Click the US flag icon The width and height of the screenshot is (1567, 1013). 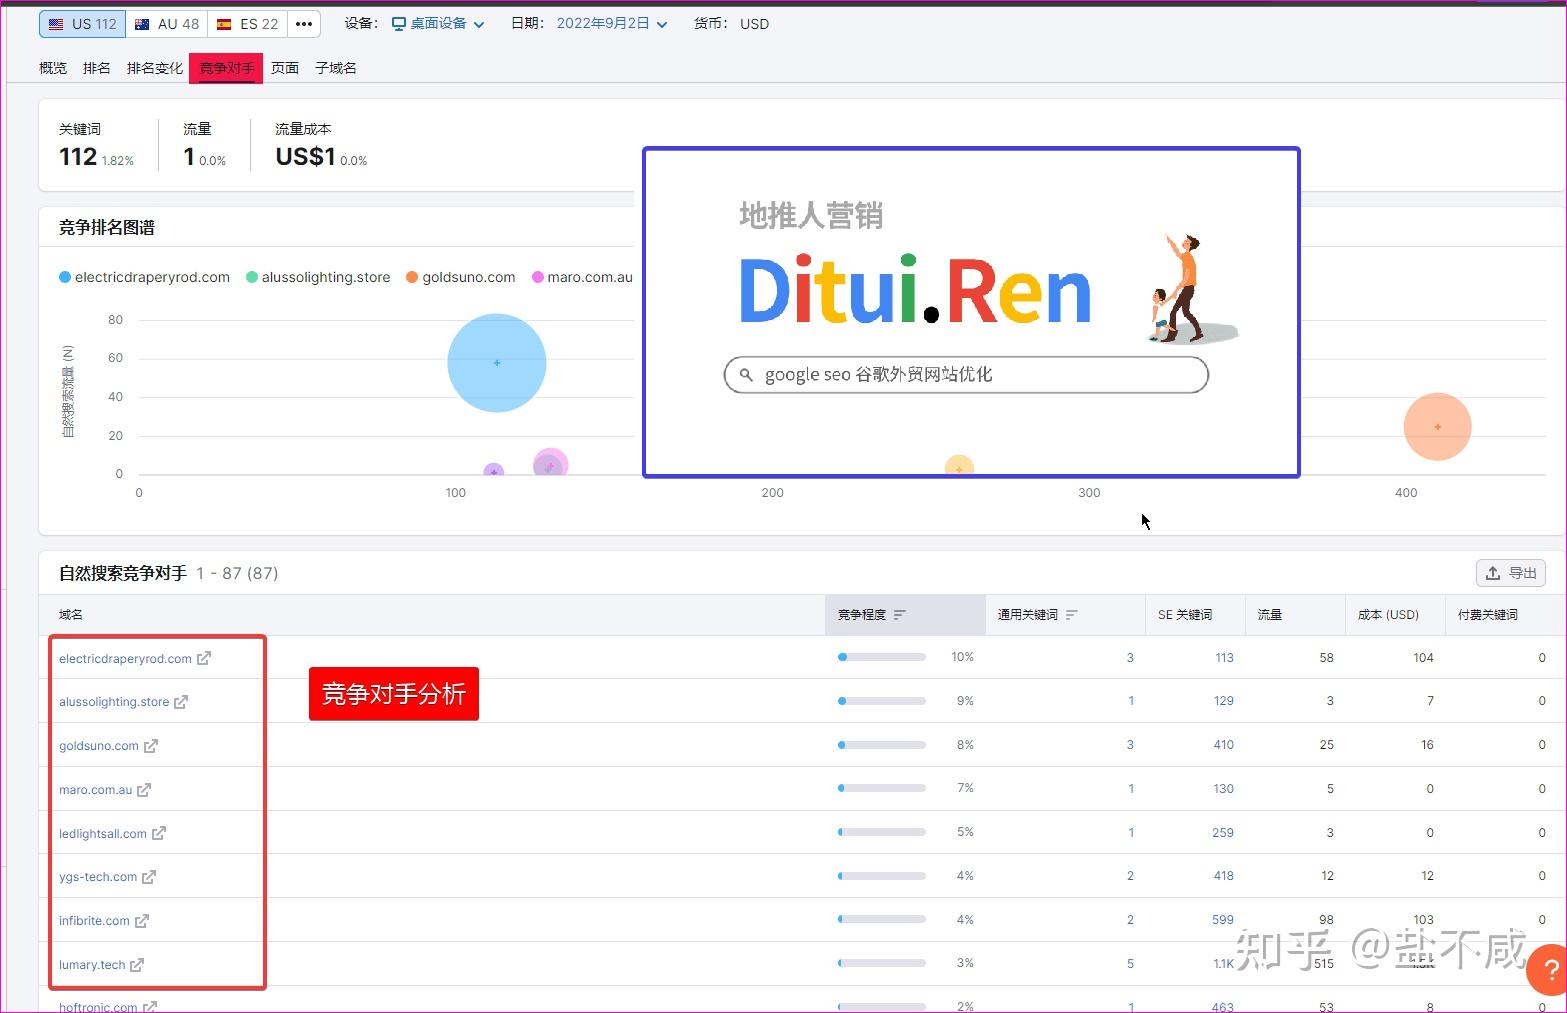tap(56, 24)
